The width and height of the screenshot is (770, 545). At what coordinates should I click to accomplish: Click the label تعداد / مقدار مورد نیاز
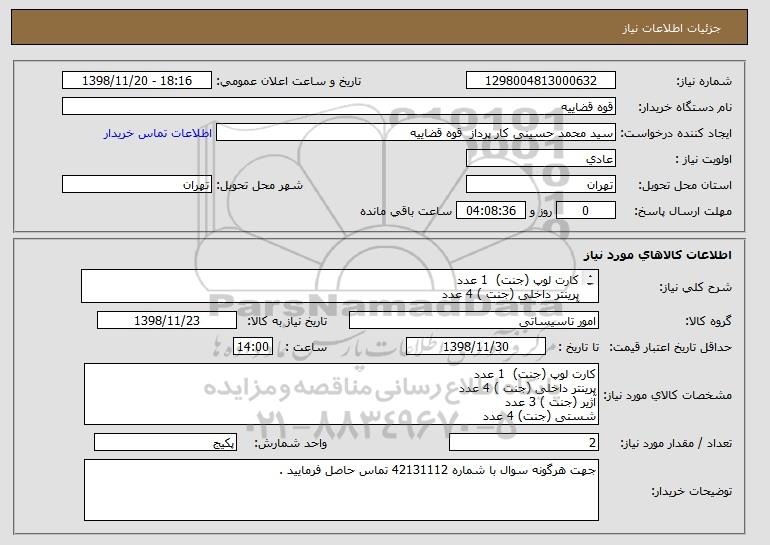click(676, 443)
